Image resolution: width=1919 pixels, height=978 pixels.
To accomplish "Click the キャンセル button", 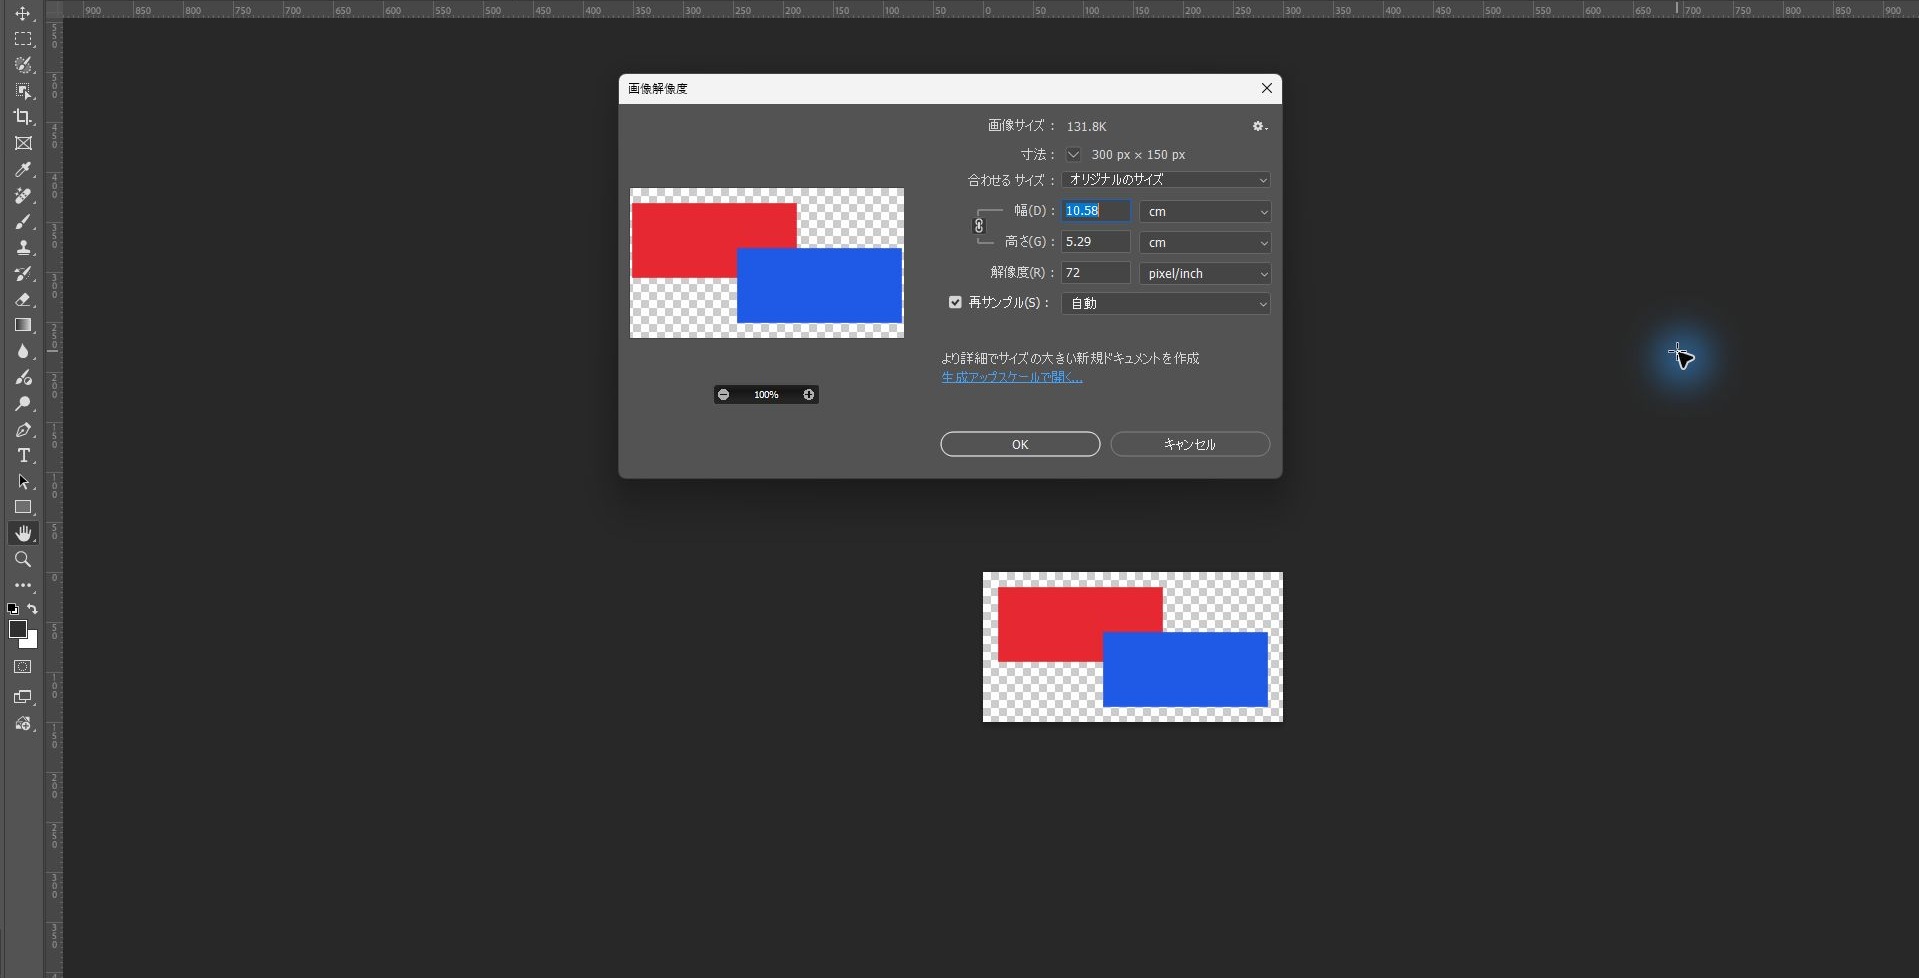I will (1190, 444).
